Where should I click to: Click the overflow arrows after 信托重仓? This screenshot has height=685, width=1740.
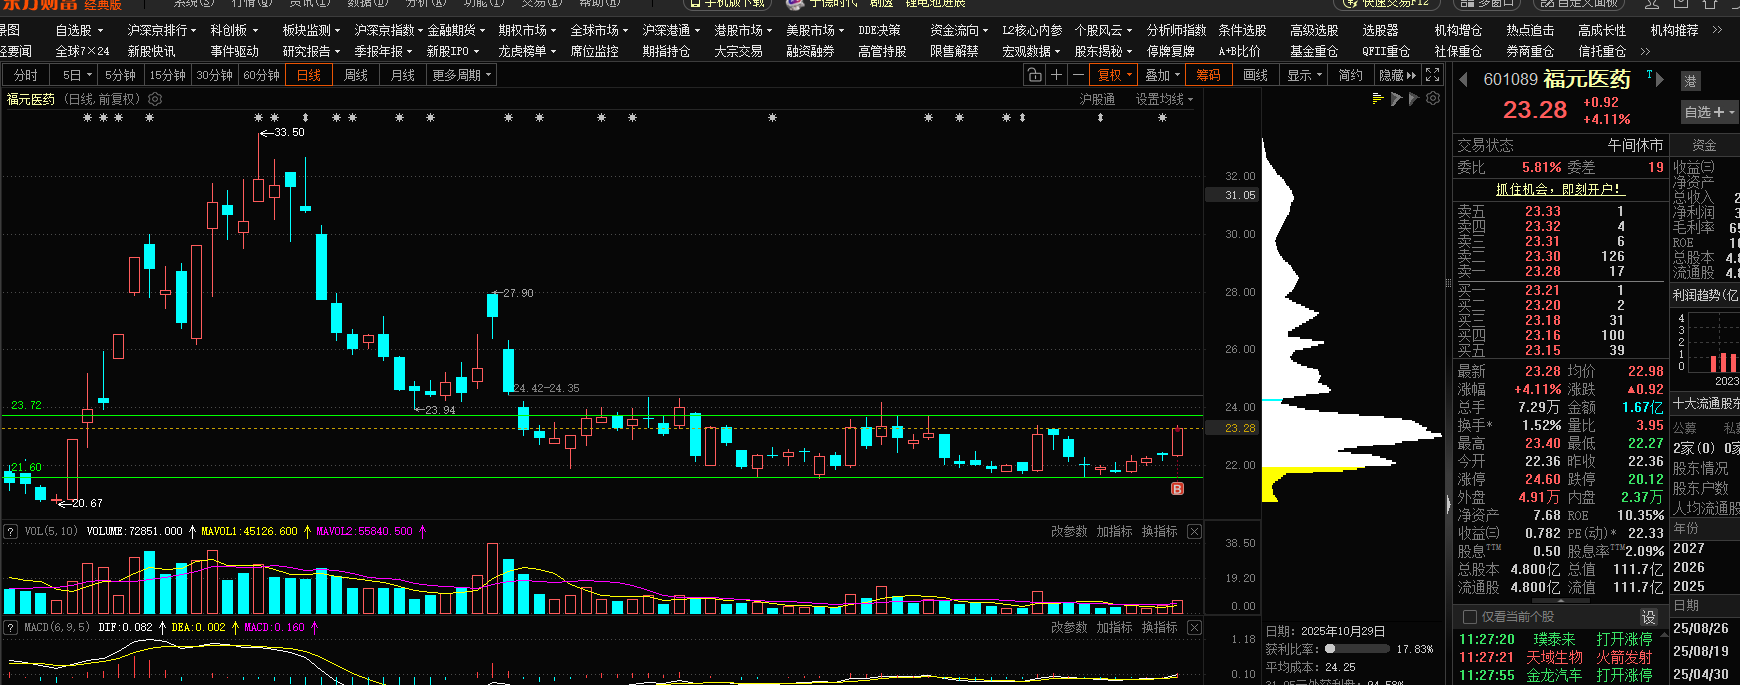pos(1645,51)
